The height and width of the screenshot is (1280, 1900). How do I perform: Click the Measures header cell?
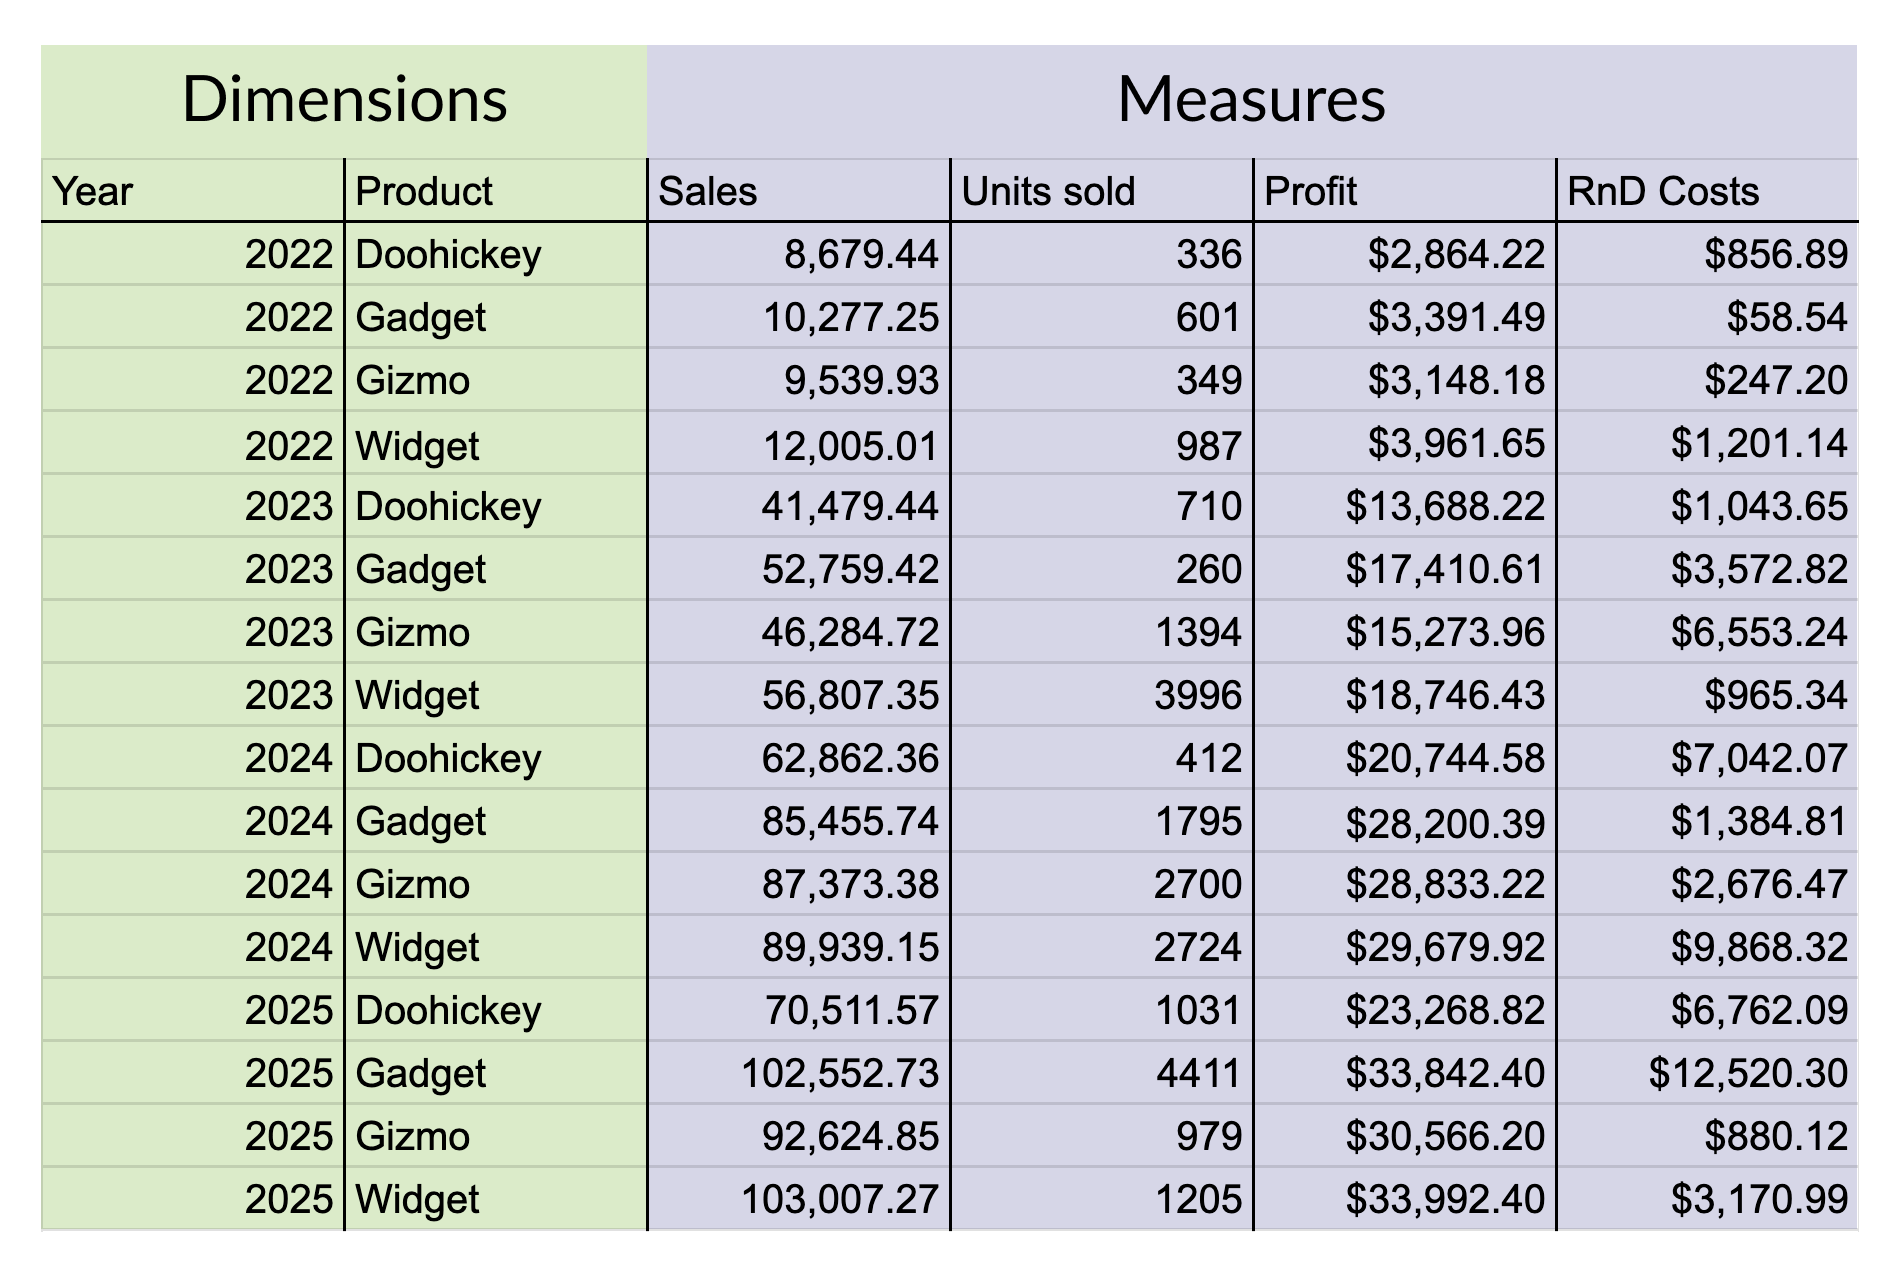pyautogui.click(x=1251, y=100)
